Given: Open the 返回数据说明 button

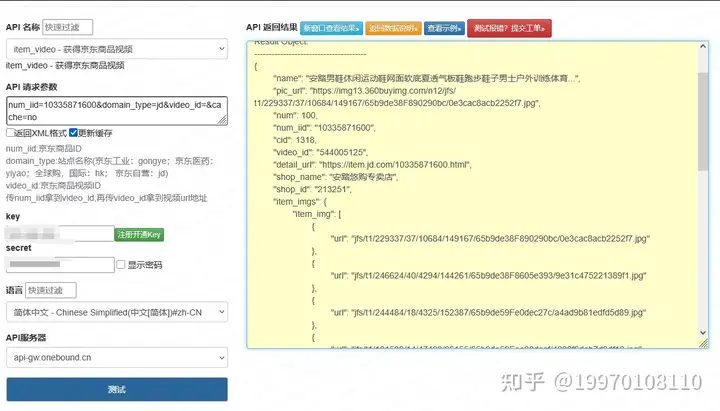Looking at the screenshot, I should (x=394, y=28).
